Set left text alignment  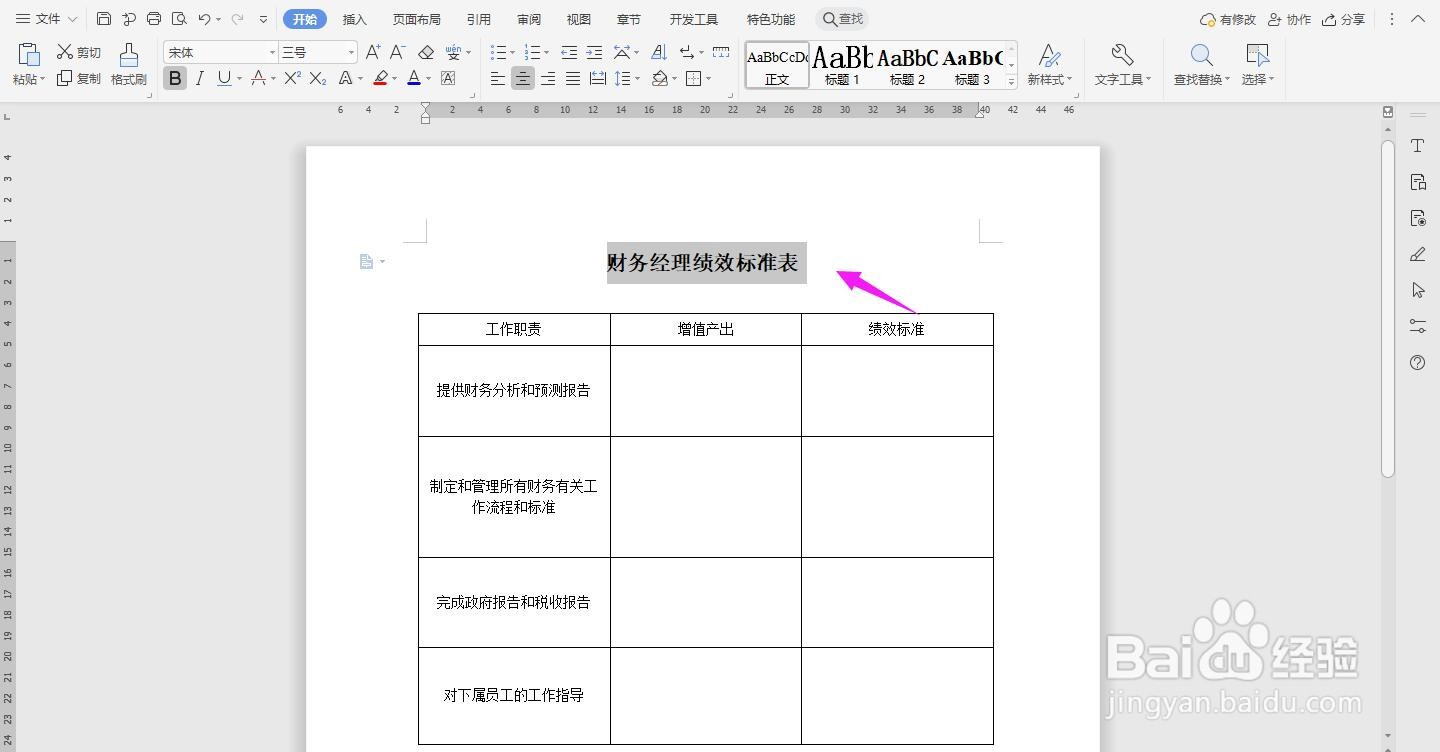[498, 78]
